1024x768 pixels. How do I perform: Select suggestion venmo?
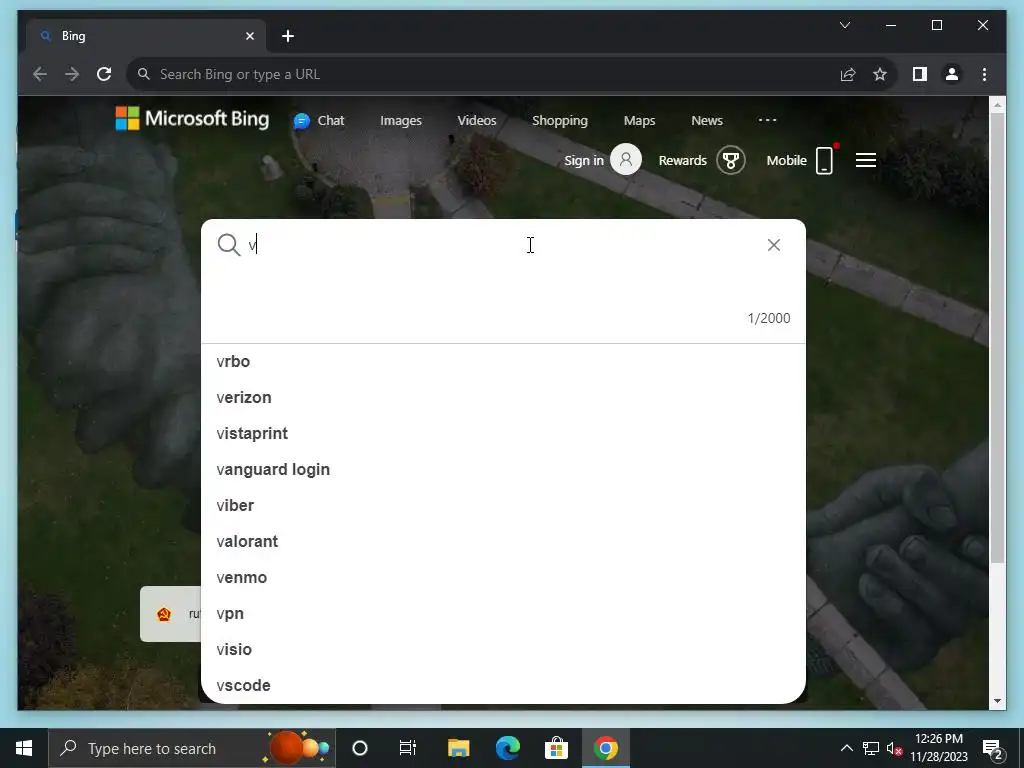503,577
